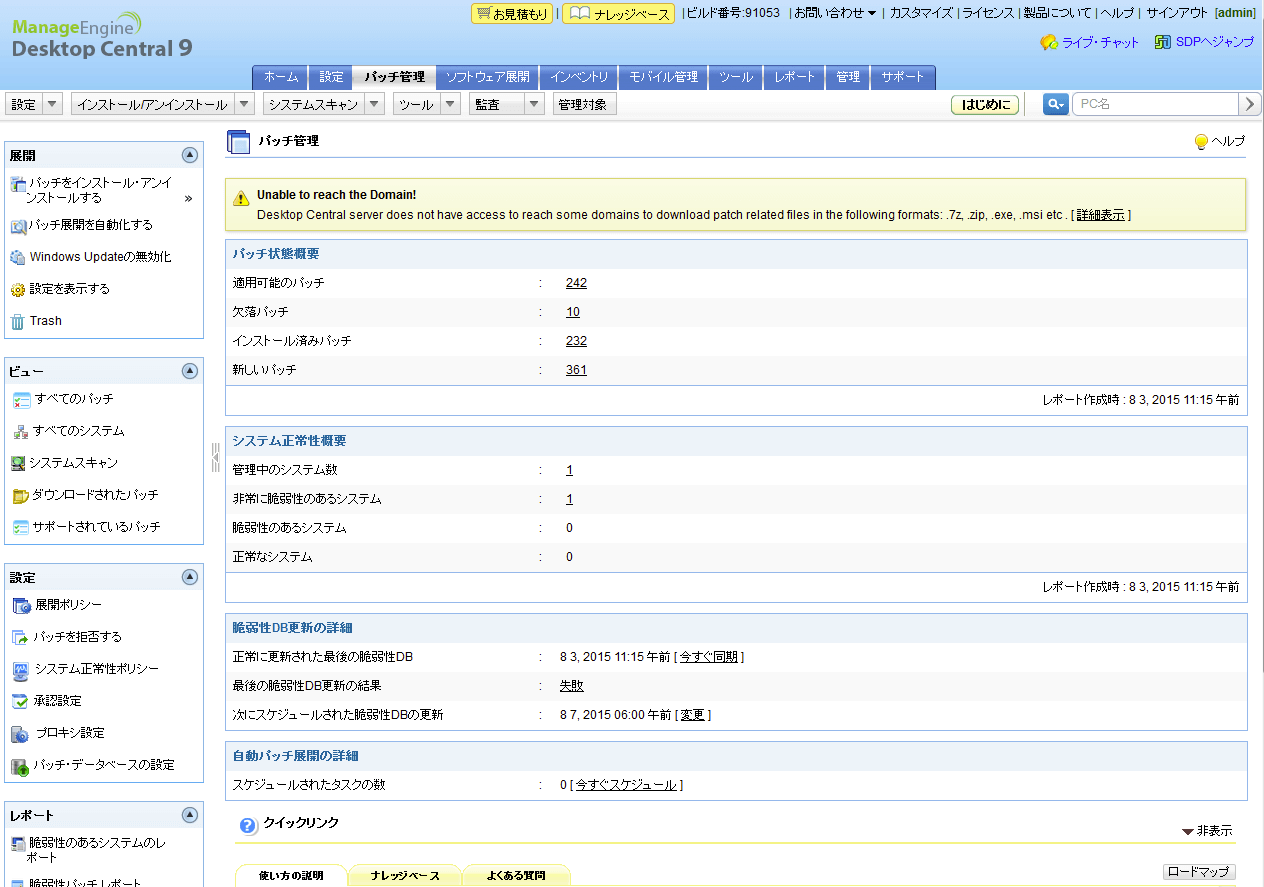Open the 監査 dropdown arrow
The image size is (1264, 887).
(534, 104)
